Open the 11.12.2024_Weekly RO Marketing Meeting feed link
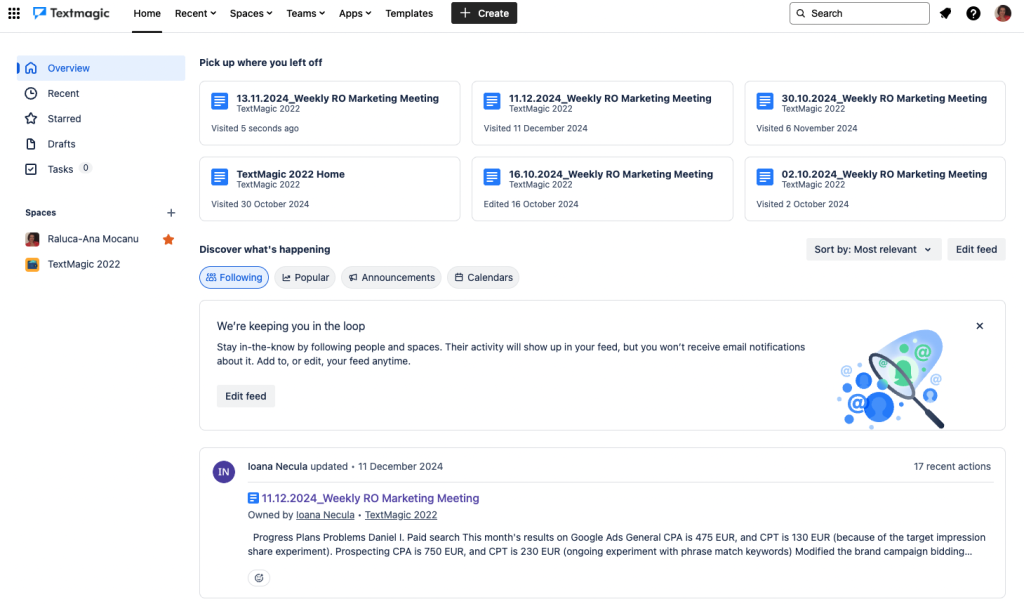Image resolution: width=1024 pixels, height=604 pixels. pos(370,498)
